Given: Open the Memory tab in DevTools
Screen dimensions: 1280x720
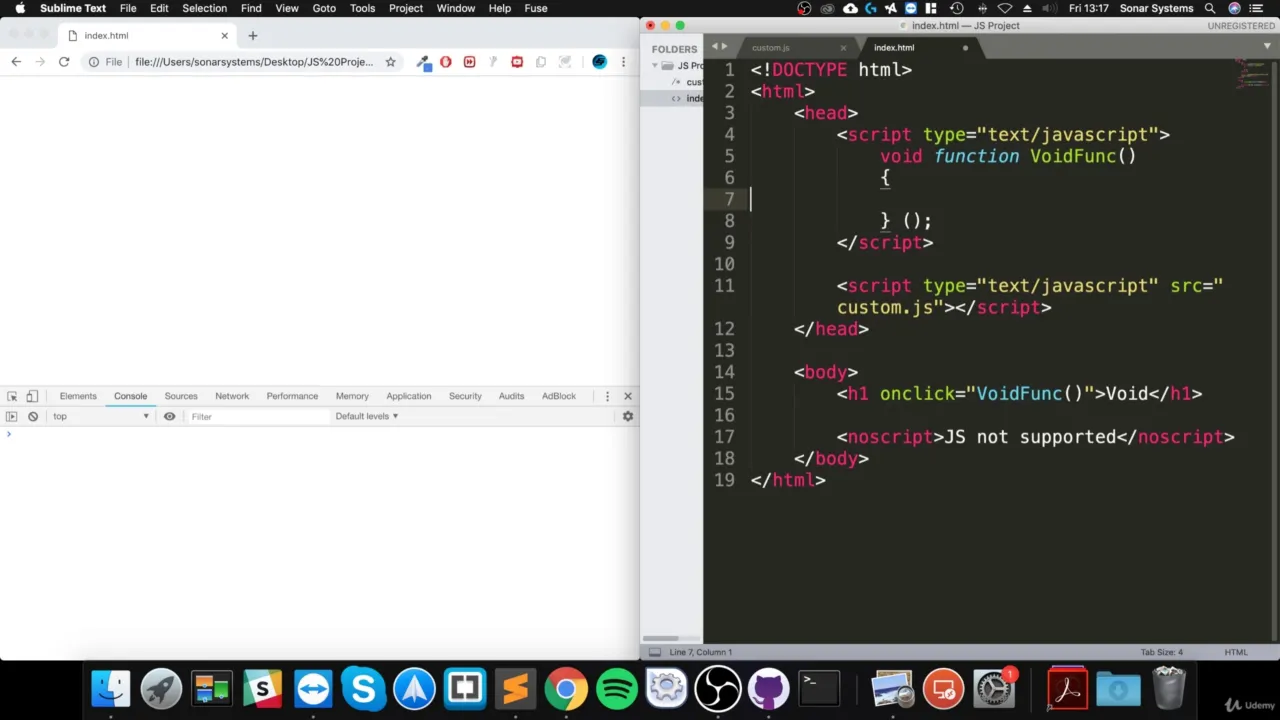Looking at the screenshot, I should [x=352, y=396].
